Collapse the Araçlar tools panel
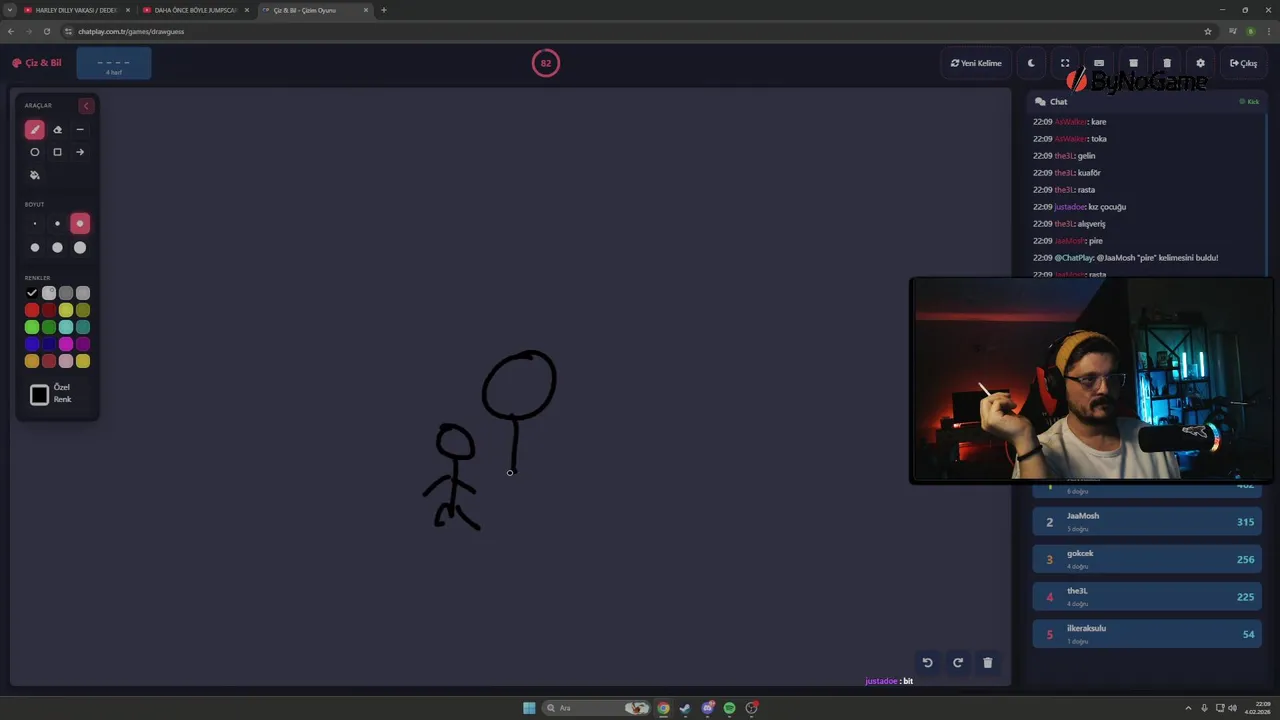 tap(86, 105)
